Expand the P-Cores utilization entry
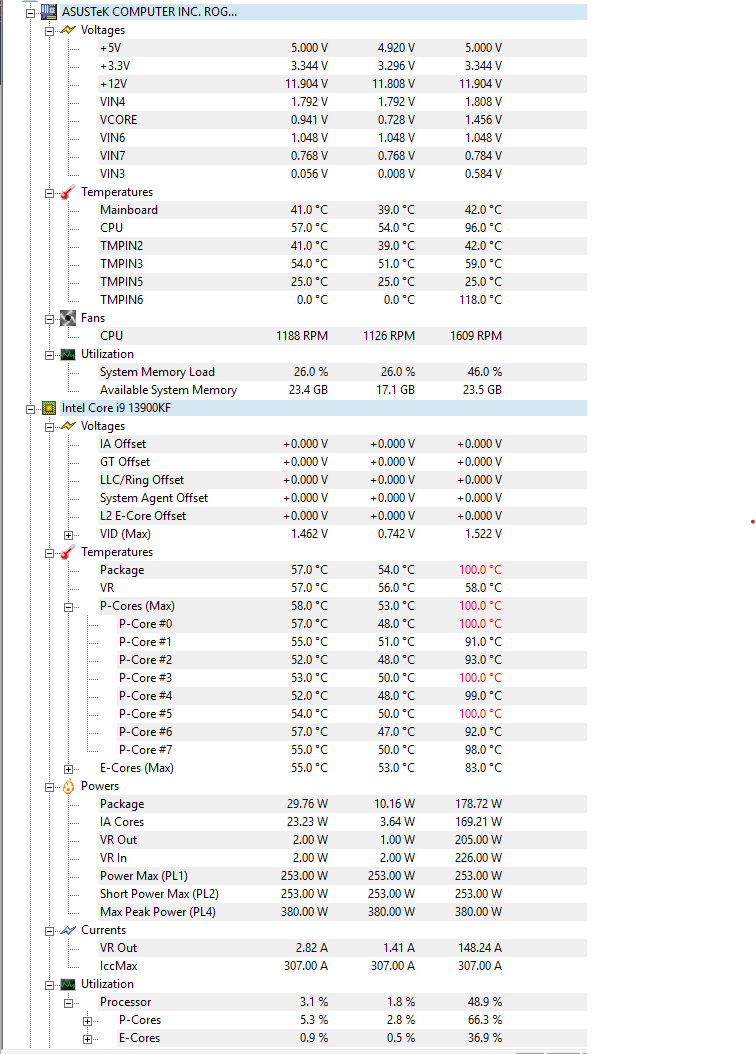 point(87,1021)
